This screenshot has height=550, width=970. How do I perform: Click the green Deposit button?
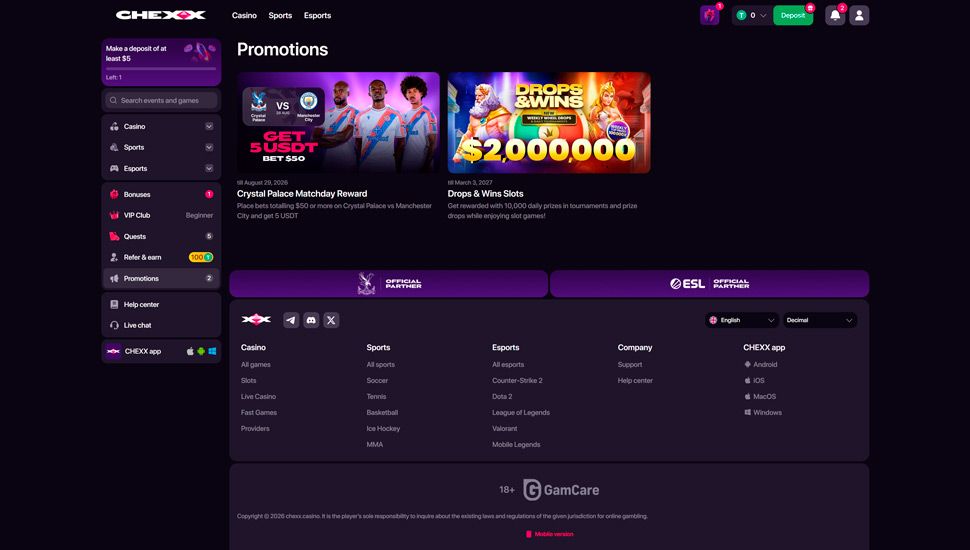[x=793, y=15]
